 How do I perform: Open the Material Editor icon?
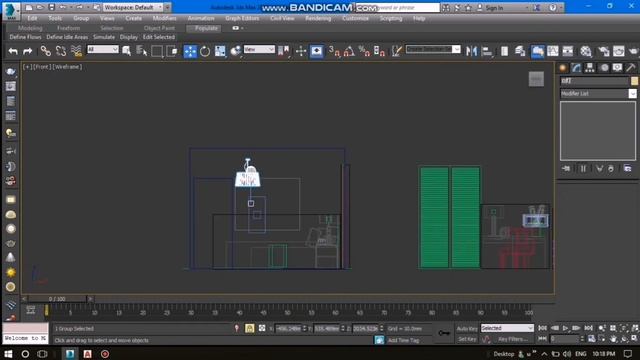tap(586, 51)
